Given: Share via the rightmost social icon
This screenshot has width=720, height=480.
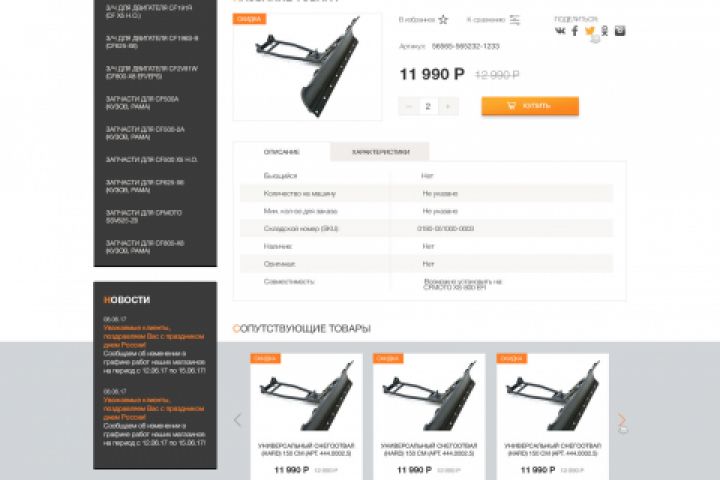Looking at the screenshot, I should coord(620,31).
